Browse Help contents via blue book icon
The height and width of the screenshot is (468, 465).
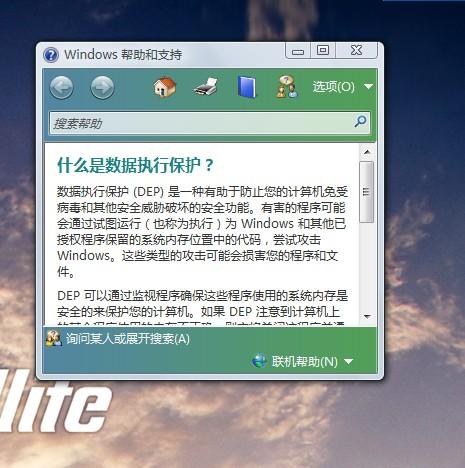[x=247, y=87]
